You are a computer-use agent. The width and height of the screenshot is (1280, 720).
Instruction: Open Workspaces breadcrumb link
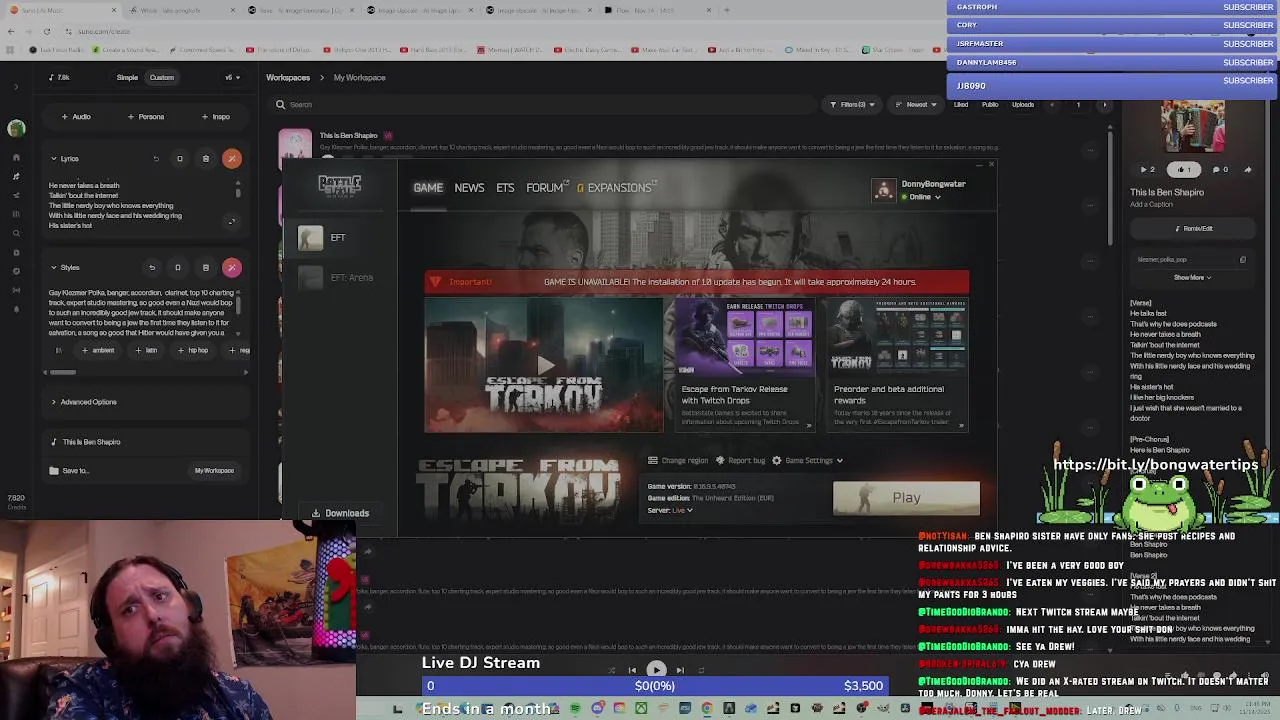coord(288,78)
